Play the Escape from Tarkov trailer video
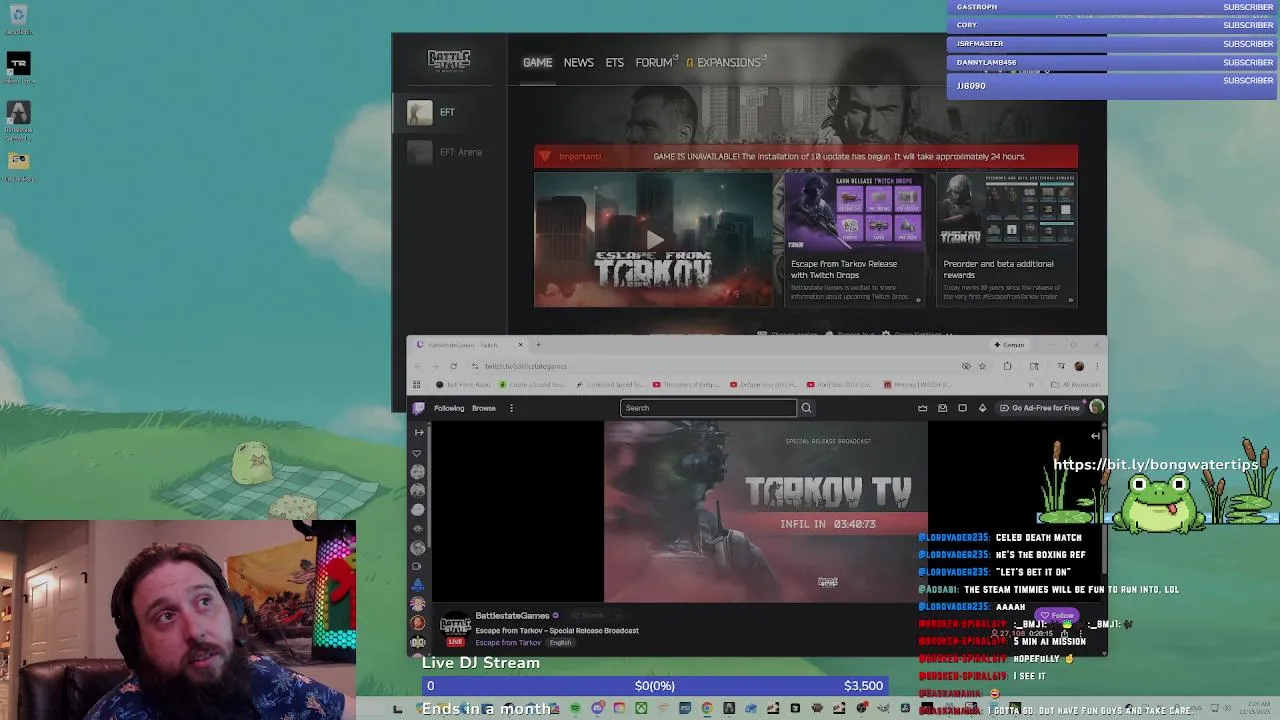Screen dimensions: 1280x720 click(653, 240)
